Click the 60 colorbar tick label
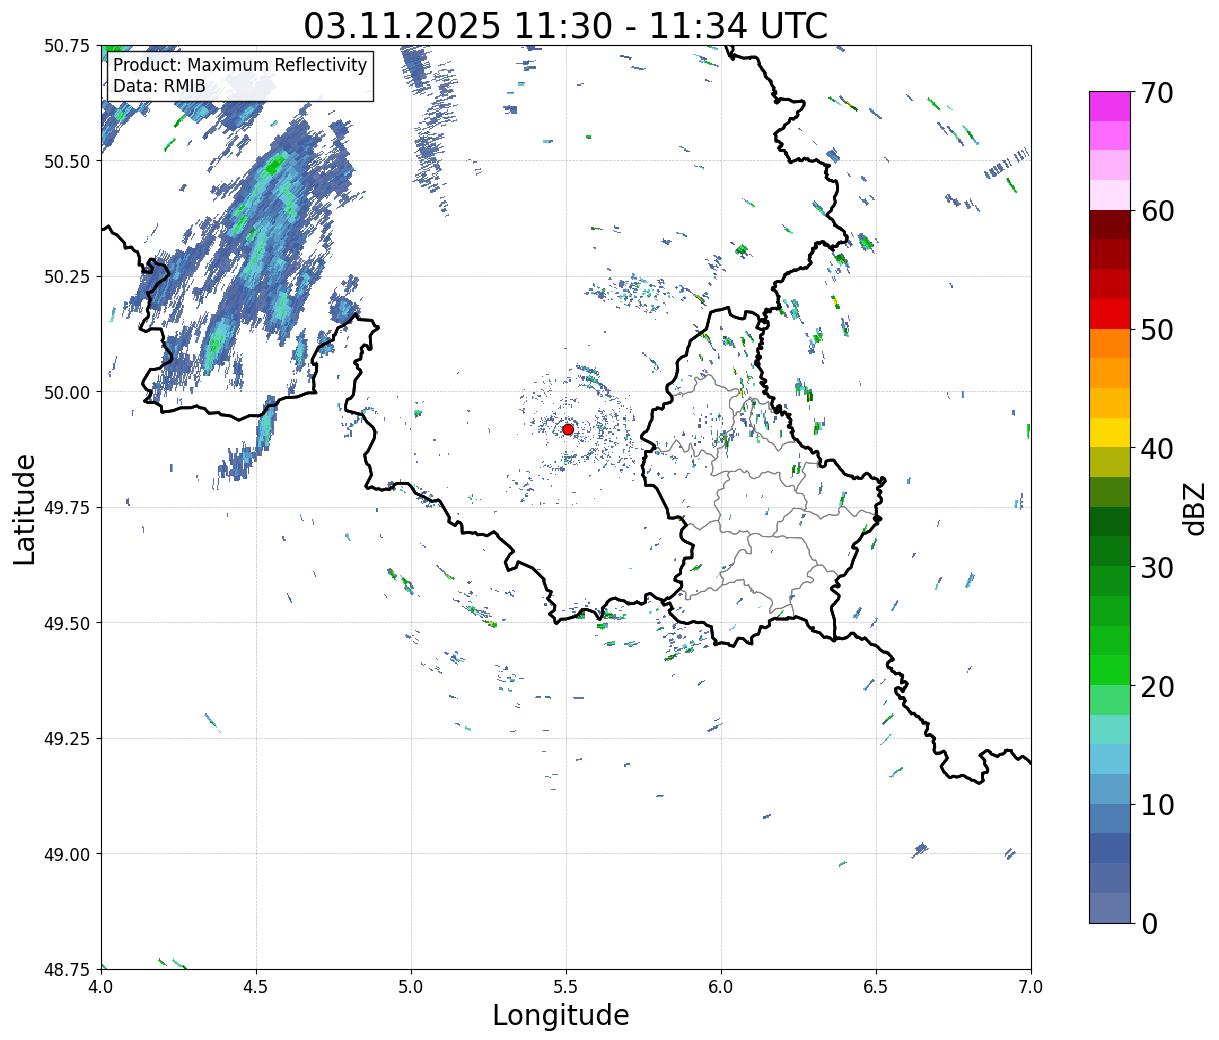 tap(1157, 211)
